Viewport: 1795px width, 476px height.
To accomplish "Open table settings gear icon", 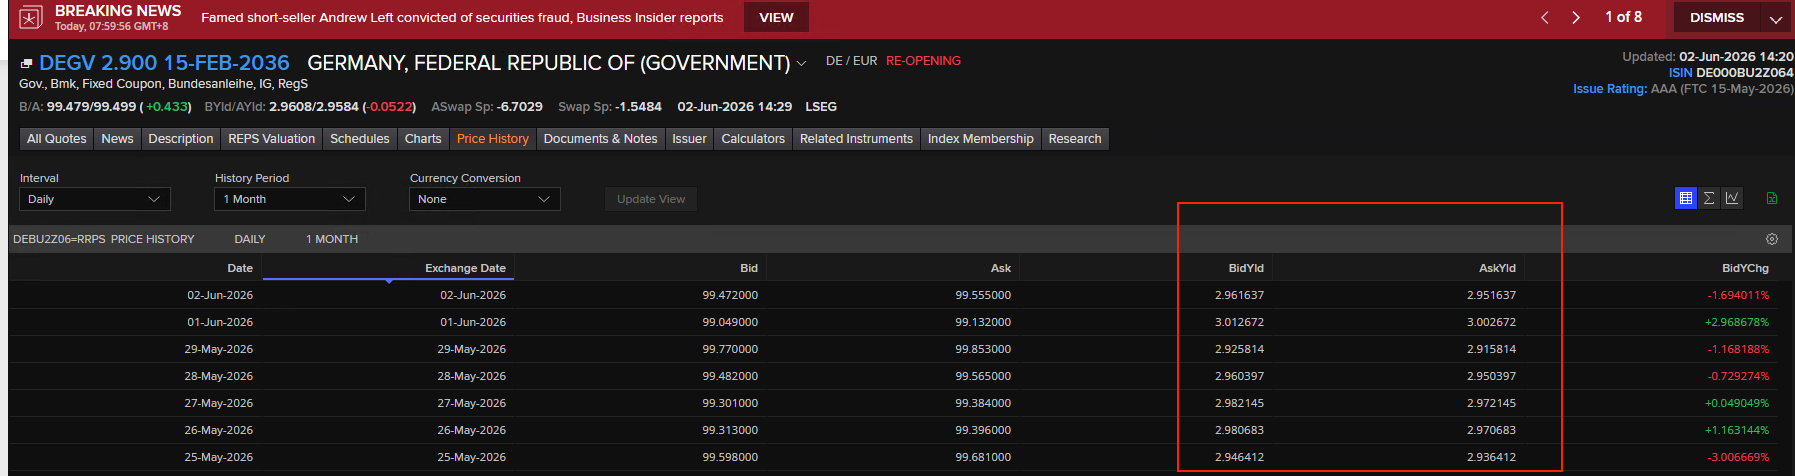I will 1772,239.
